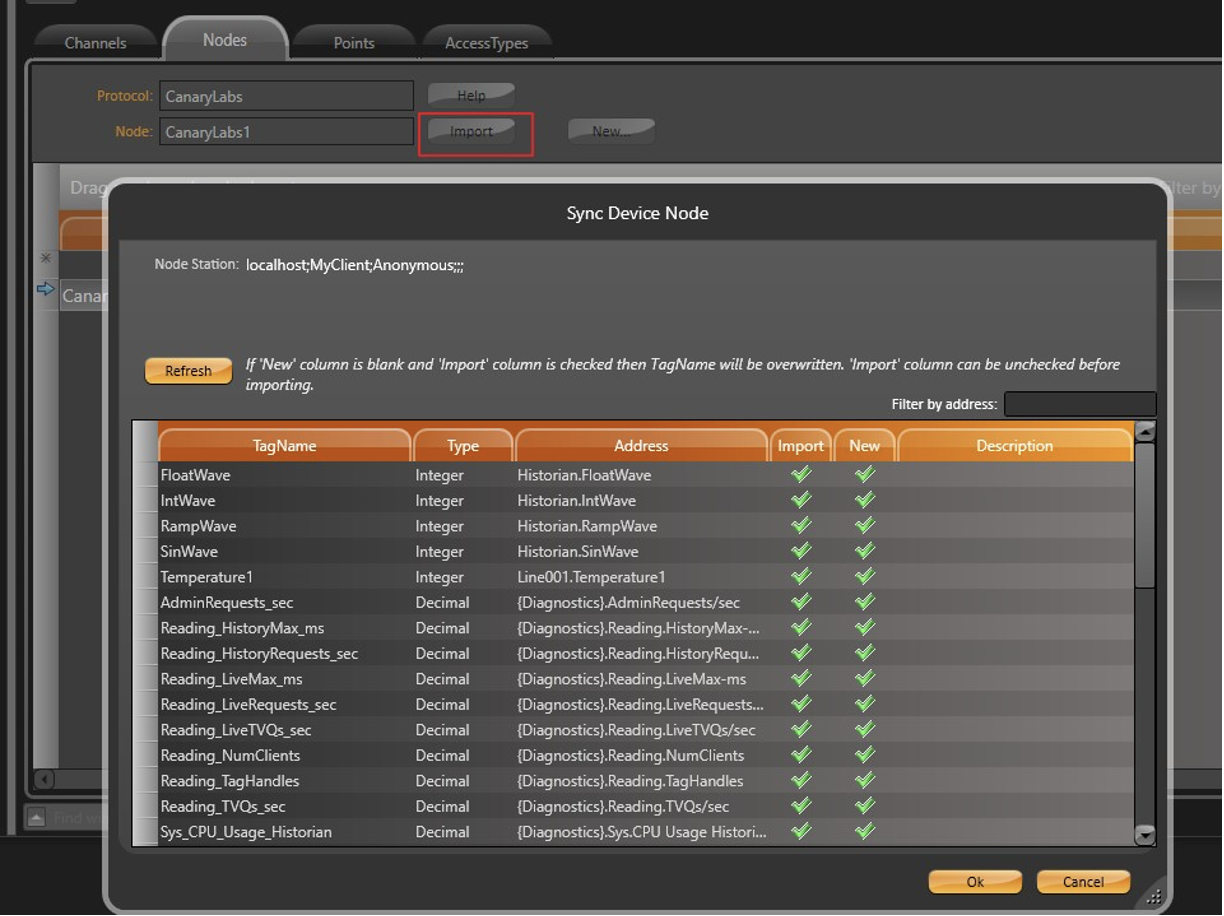Image resolution: width=1224 pixels, height=916 pixels.
Task: Open the Points tab
Action: click(x=354, y=43)
